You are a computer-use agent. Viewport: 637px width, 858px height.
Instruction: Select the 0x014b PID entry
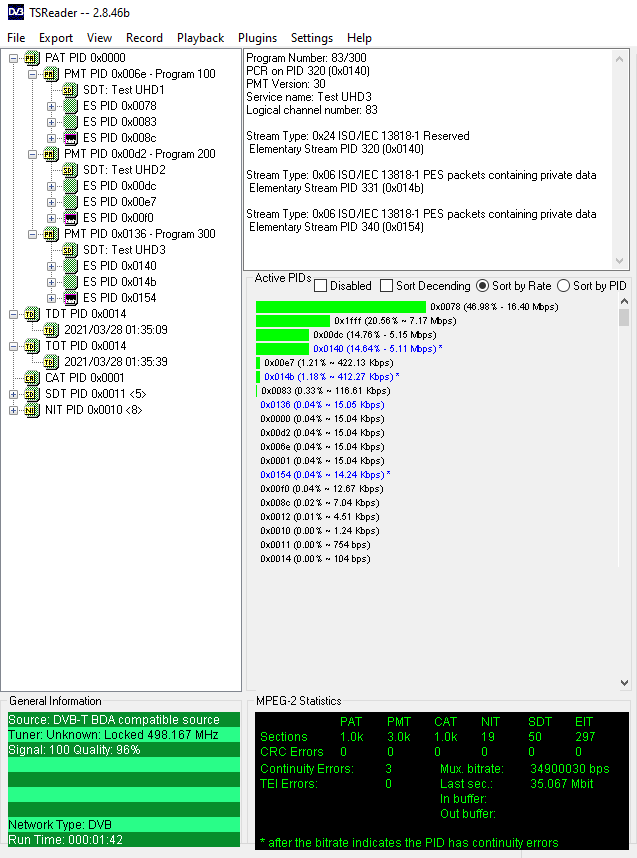coord(332,376)
